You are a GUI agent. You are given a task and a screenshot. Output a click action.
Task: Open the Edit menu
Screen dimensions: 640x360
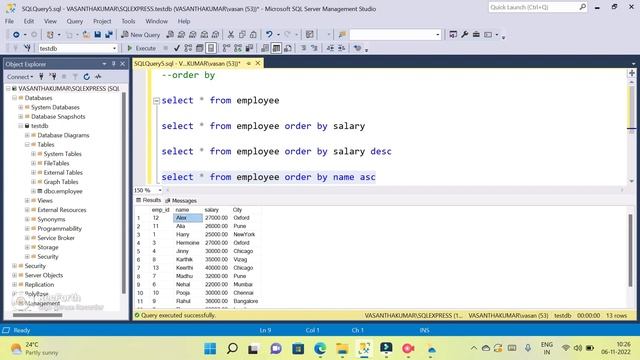tap(29, 21)
